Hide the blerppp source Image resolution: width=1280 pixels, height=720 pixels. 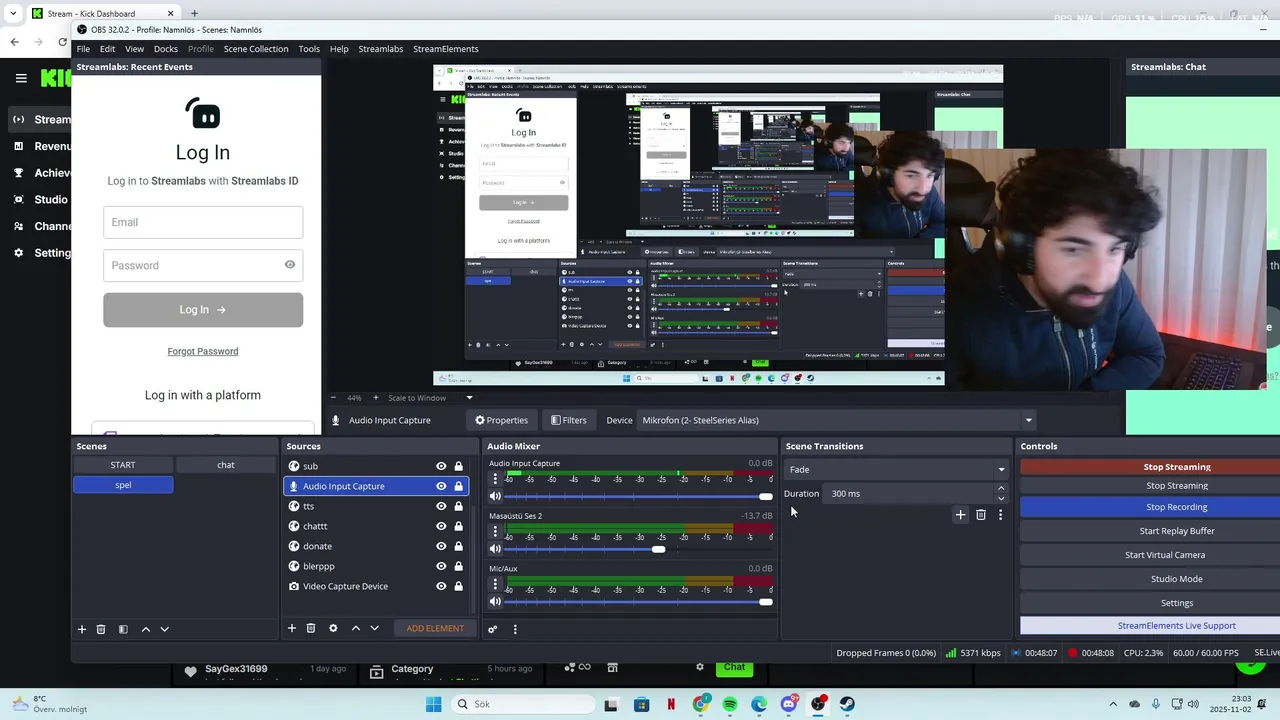(441, 566)
